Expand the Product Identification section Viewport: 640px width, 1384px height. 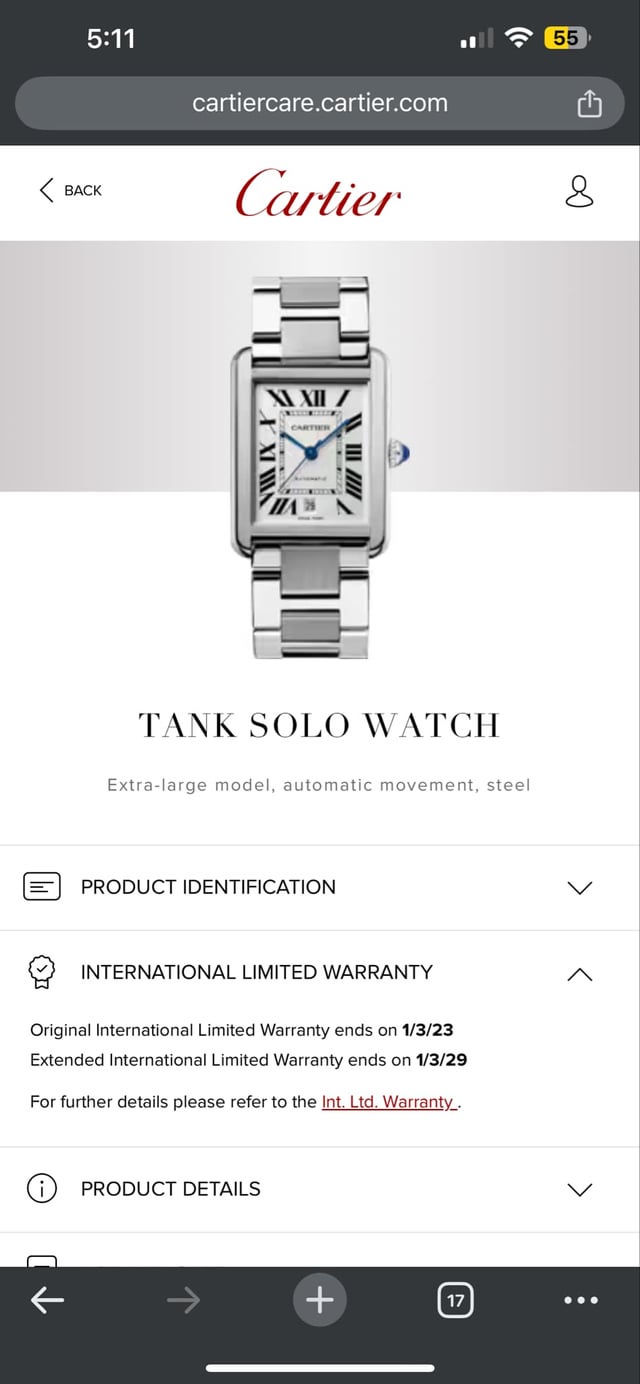(320, 887)
